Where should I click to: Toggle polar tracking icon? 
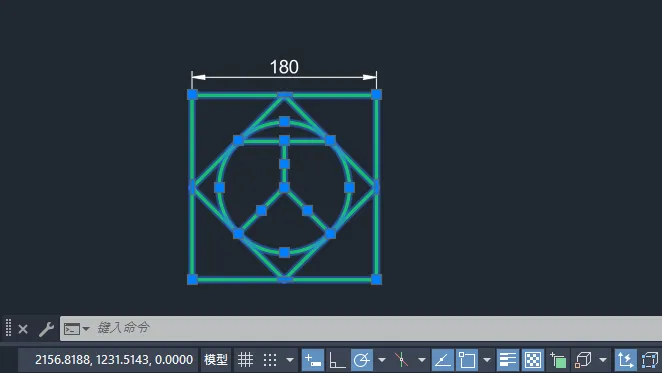362,360
